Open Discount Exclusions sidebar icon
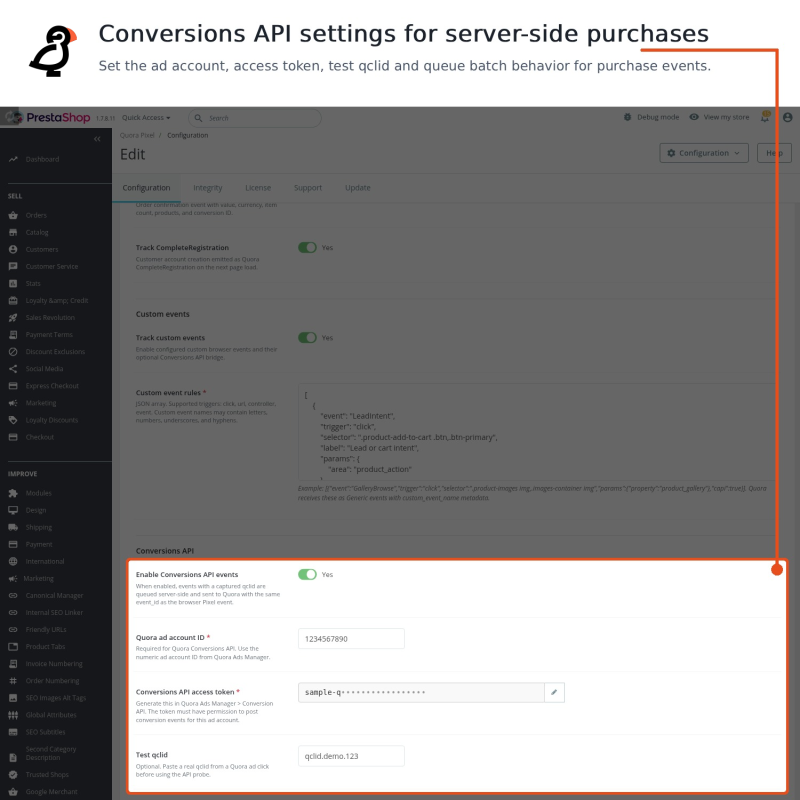This screenshot has width=800, height=800. coord(13,352)
